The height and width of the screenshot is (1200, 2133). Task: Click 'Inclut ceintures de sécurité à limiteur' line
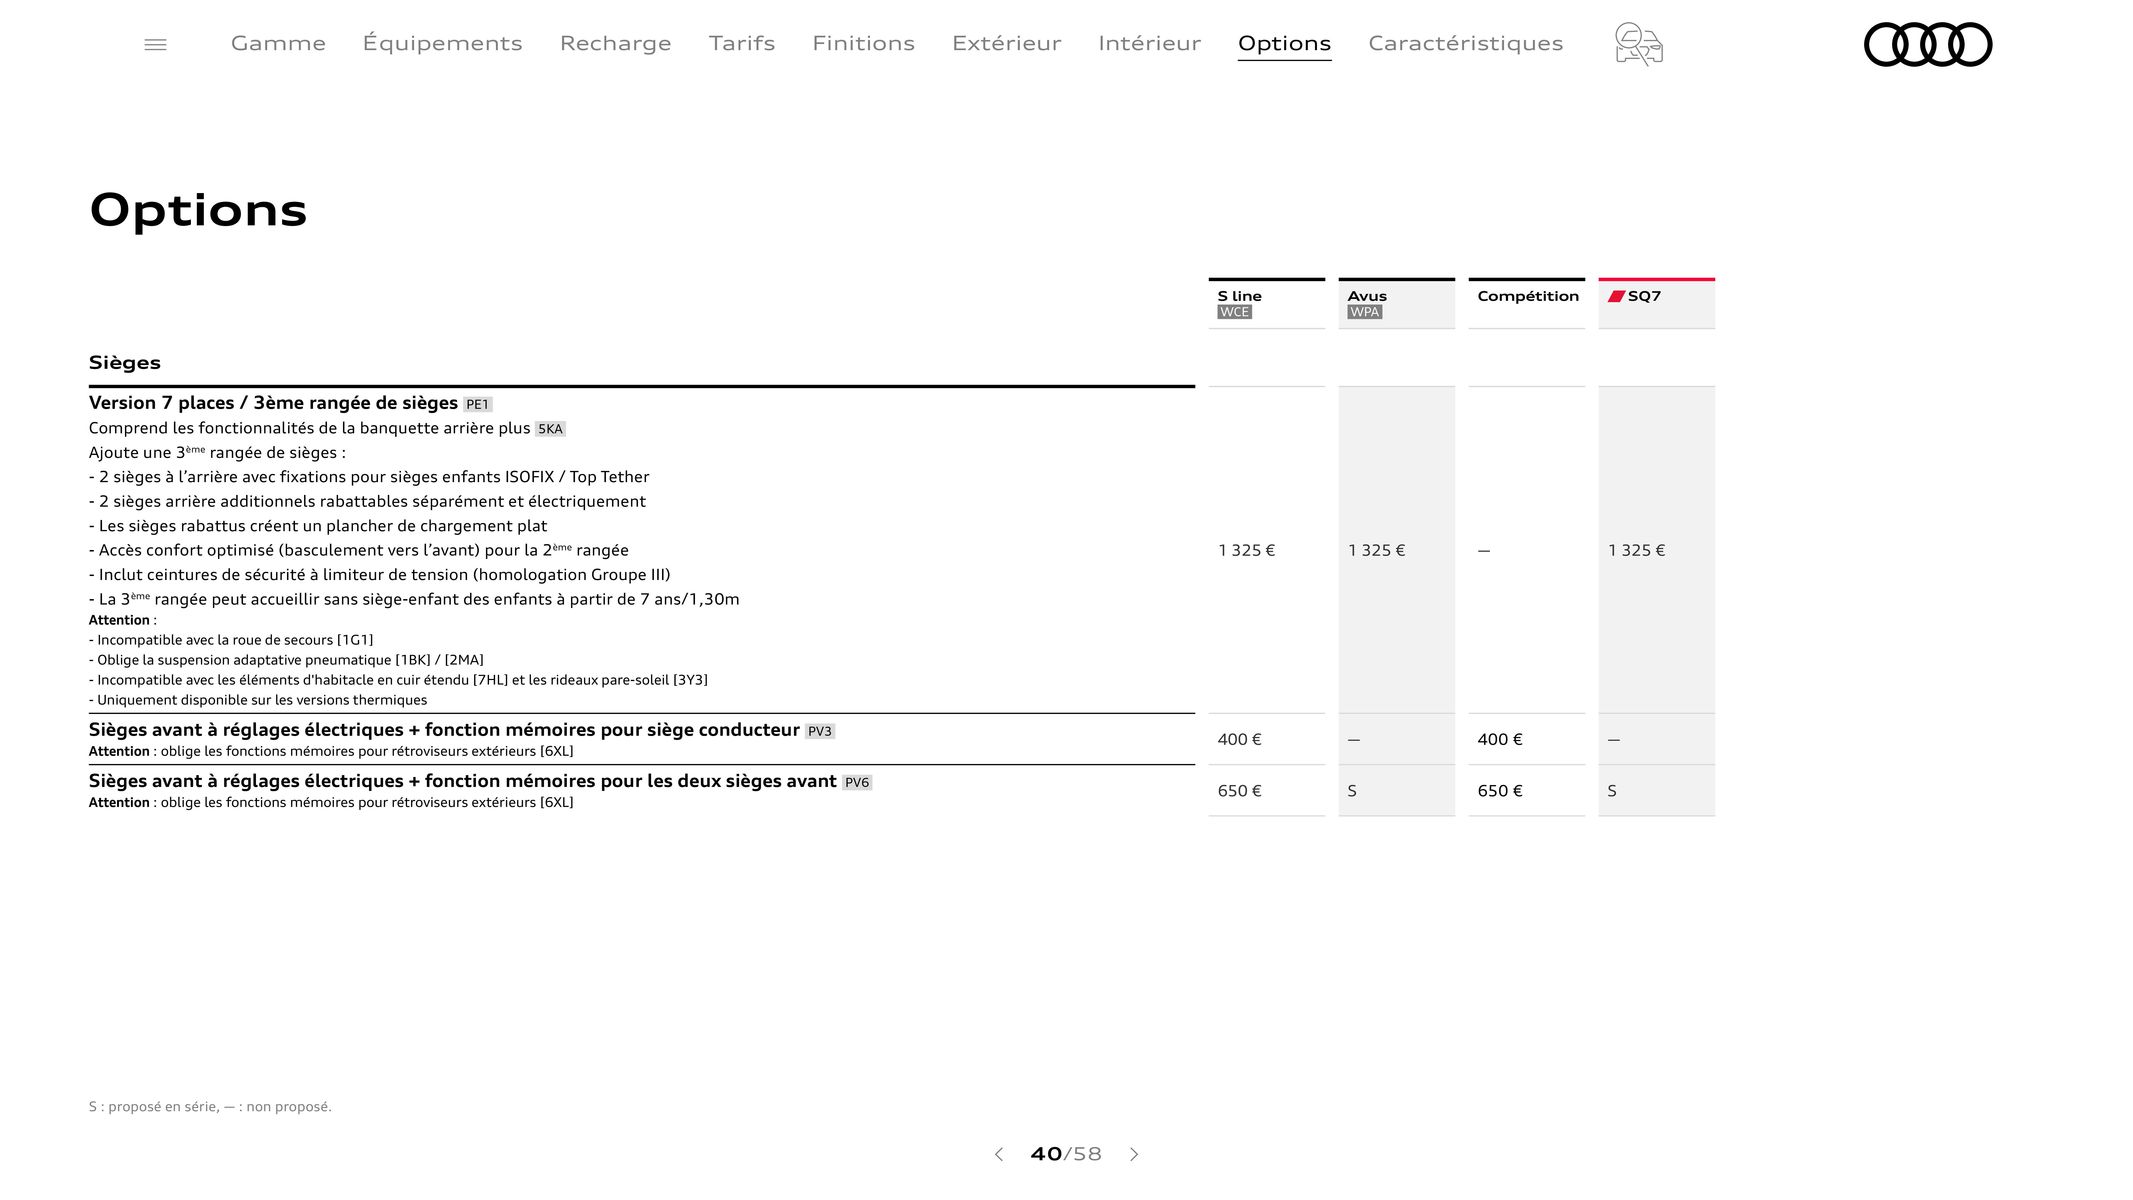pyautogui.click(x=380, y=575)
